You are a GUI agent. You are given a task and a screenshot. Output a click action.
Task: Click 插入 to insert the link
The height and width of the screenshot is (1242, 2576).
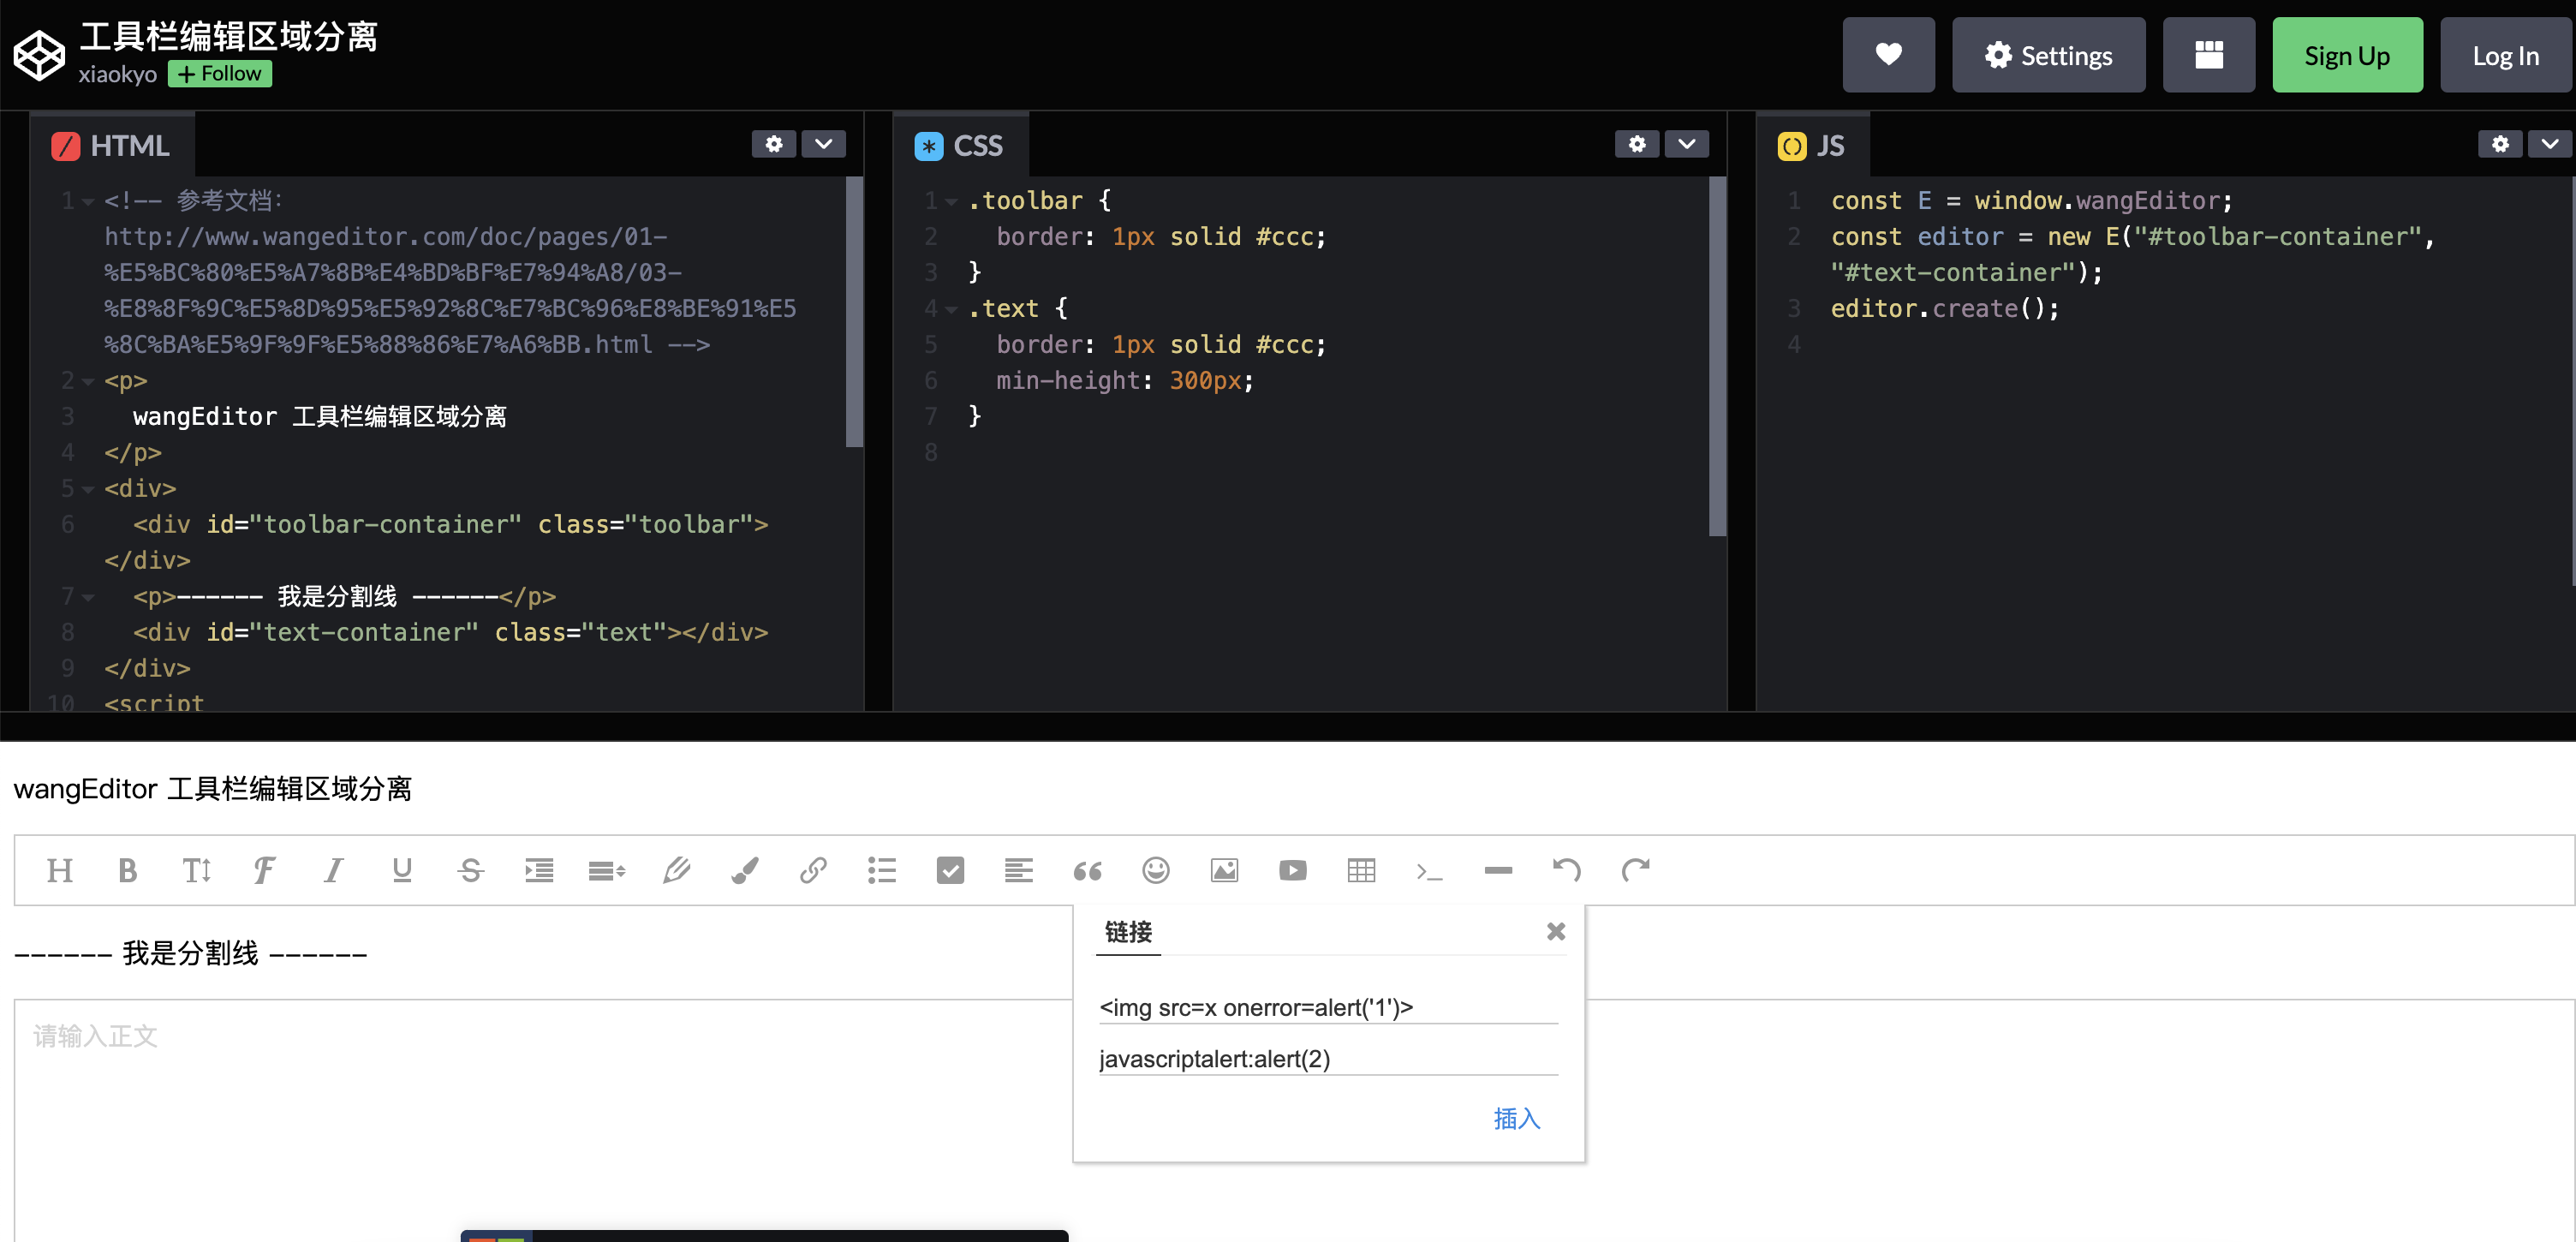1516,1118
